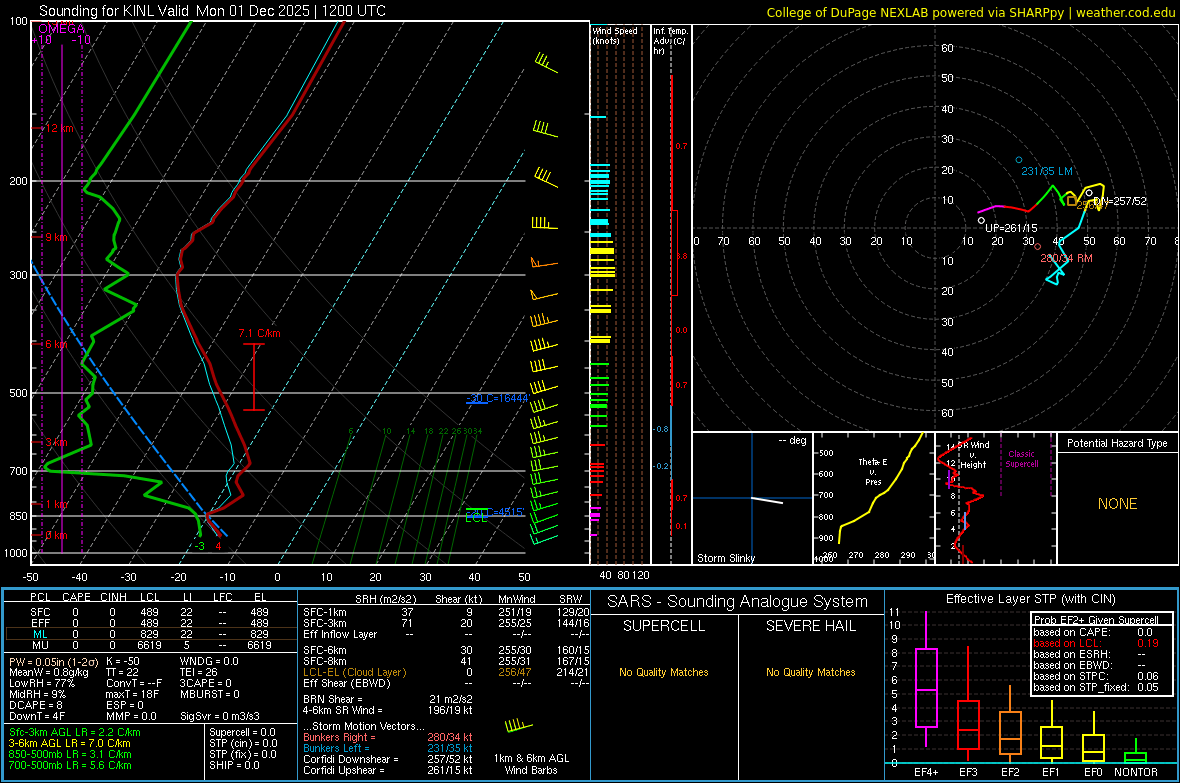The height and width of the screenshot is (783, 1180).
Task: Click the 'Supercell = 0.0' composite value
Action: (242, 732)
